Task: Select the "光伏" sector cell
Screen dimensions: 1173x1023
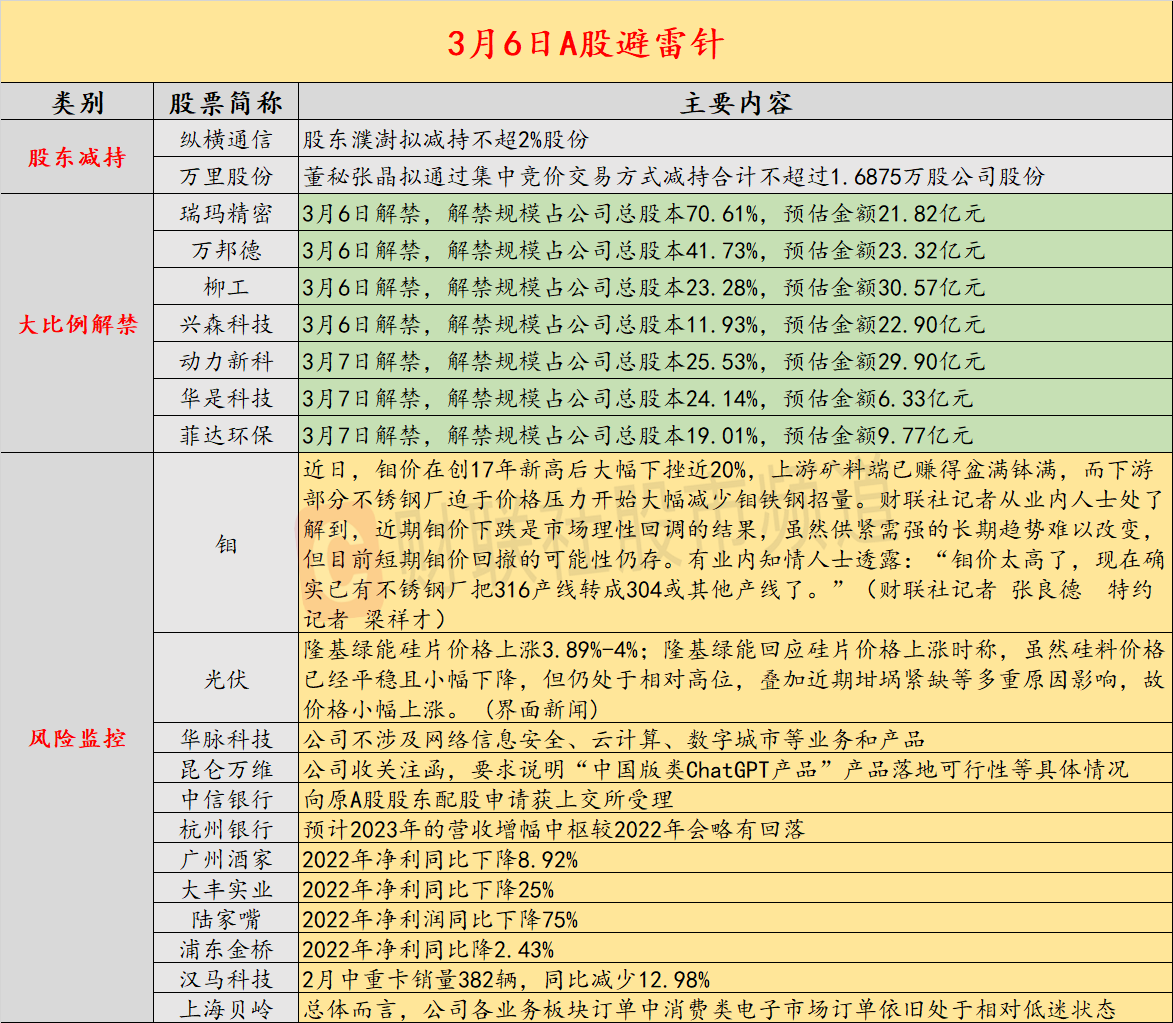Action: (226, 679)
